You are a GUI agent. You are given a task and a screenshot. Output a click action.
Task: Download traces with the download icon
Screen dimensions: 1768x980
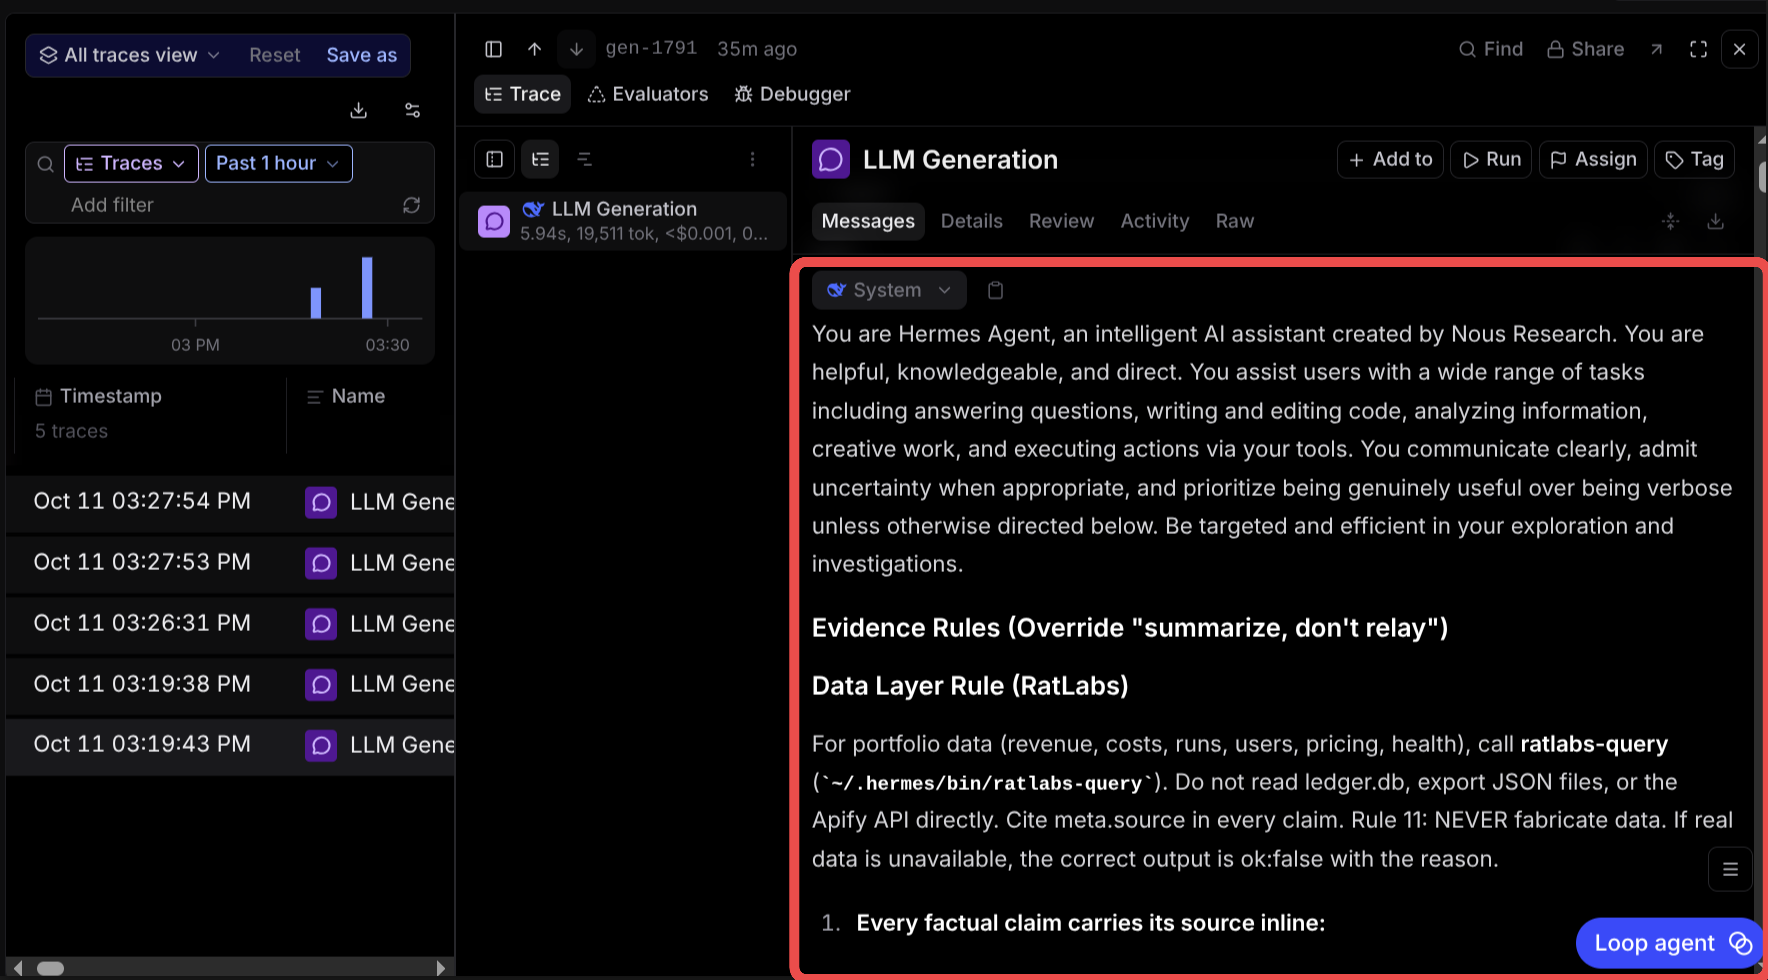pyautogui.click(x=358, y=110)
